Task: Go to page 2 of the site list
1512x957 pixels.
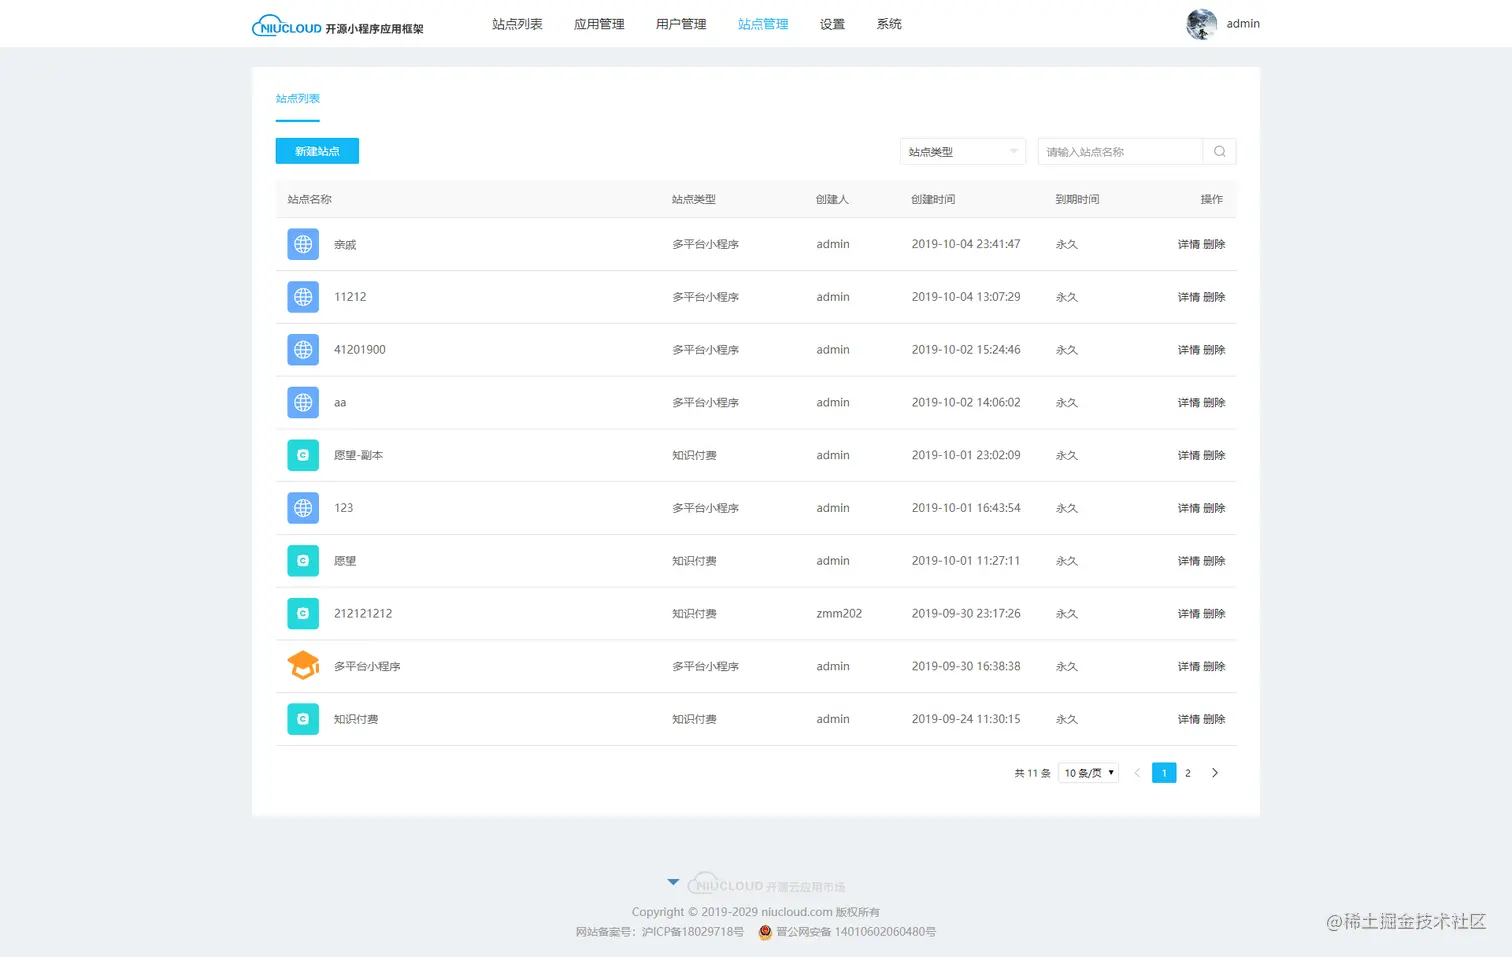Action: click(1188, 772)
